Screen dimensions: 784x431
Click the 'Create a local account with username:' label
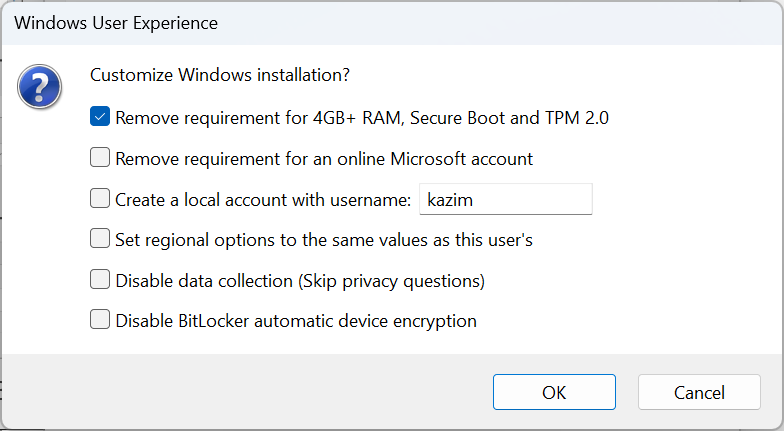[263, 200]
